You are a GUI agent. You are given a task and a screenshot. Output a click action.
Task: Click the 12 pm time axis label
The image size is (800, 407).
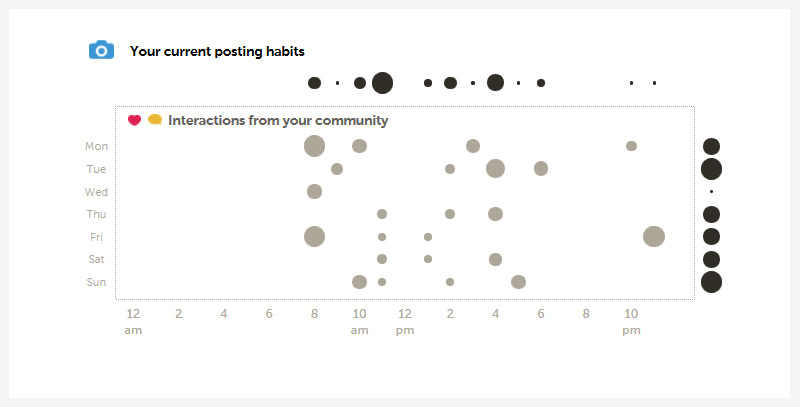pyautogui.click(x=405, y=322)
